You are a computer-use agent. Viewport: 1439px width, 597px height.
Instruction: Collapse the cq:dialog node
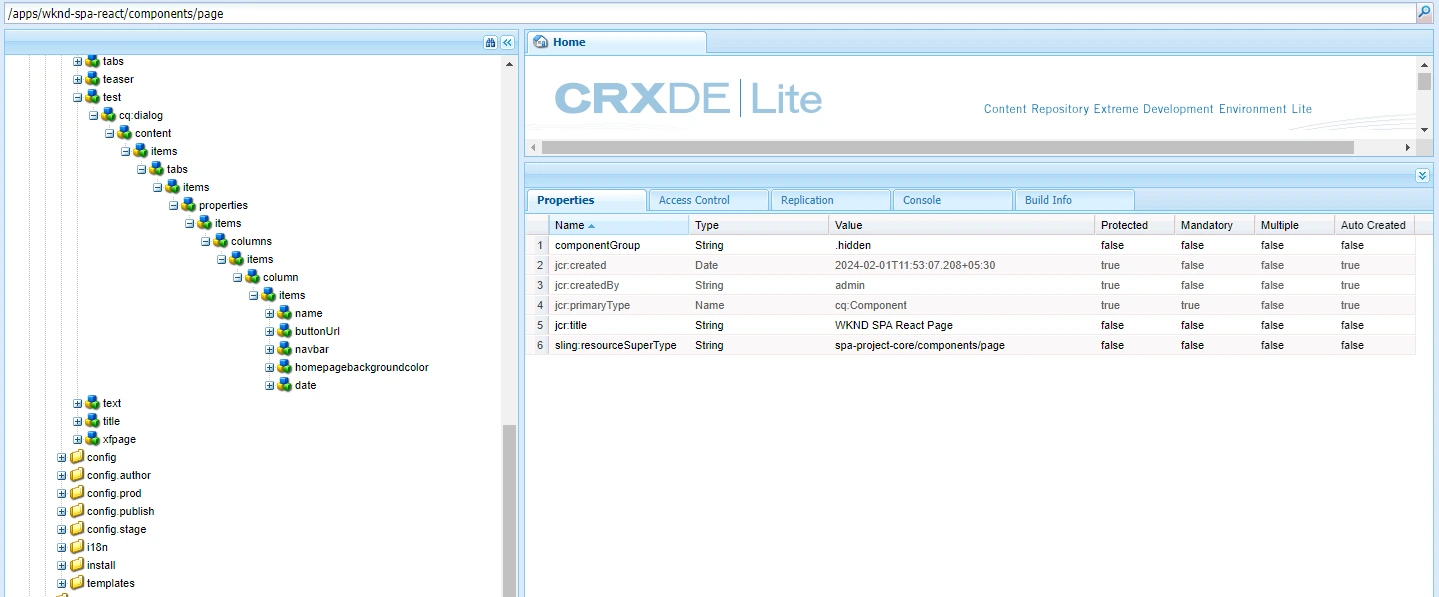94,115
